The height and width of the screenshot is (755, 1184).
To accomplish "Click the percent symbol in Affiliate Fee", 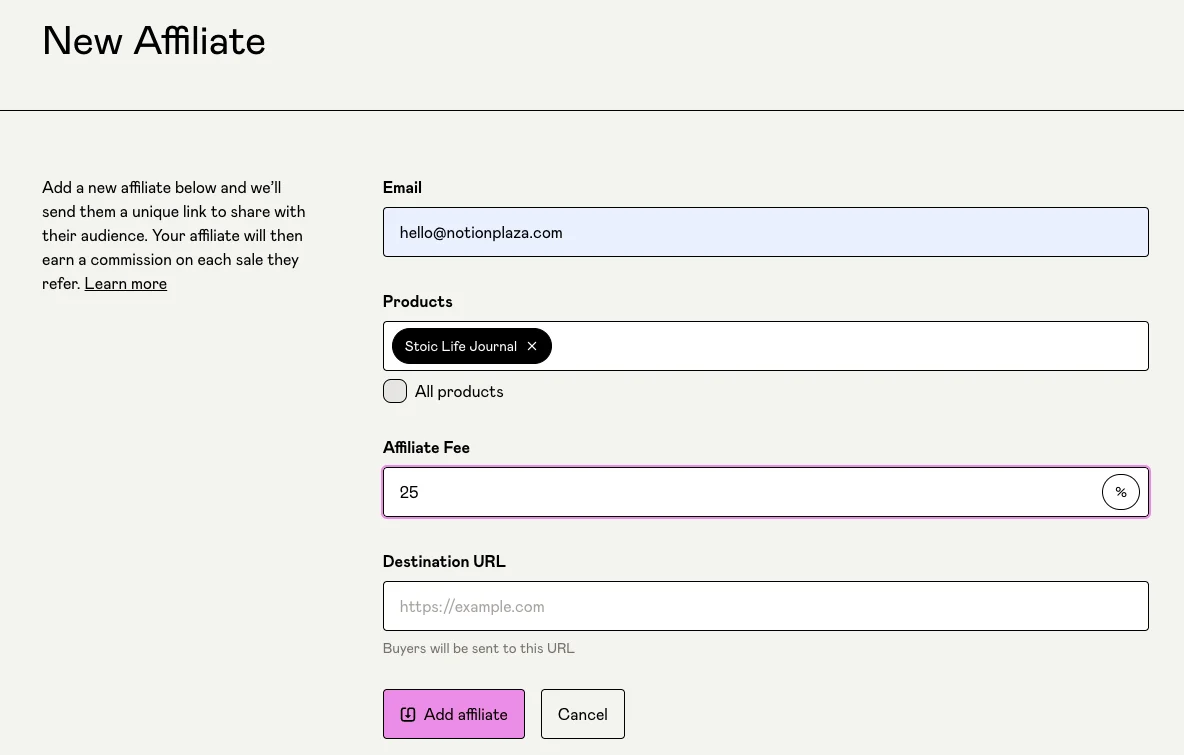I will [1120, 492].
